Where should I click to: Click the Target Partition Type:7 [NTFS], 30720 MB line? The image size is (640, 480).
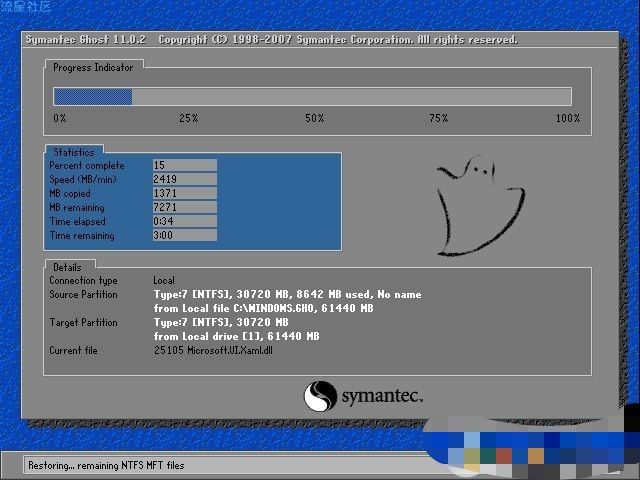coord(221,322)
